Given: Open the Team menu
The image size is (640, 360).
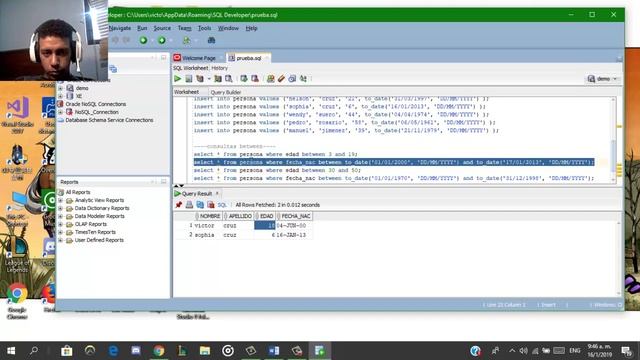Looking at the screenshot, I should click(184, 28).
